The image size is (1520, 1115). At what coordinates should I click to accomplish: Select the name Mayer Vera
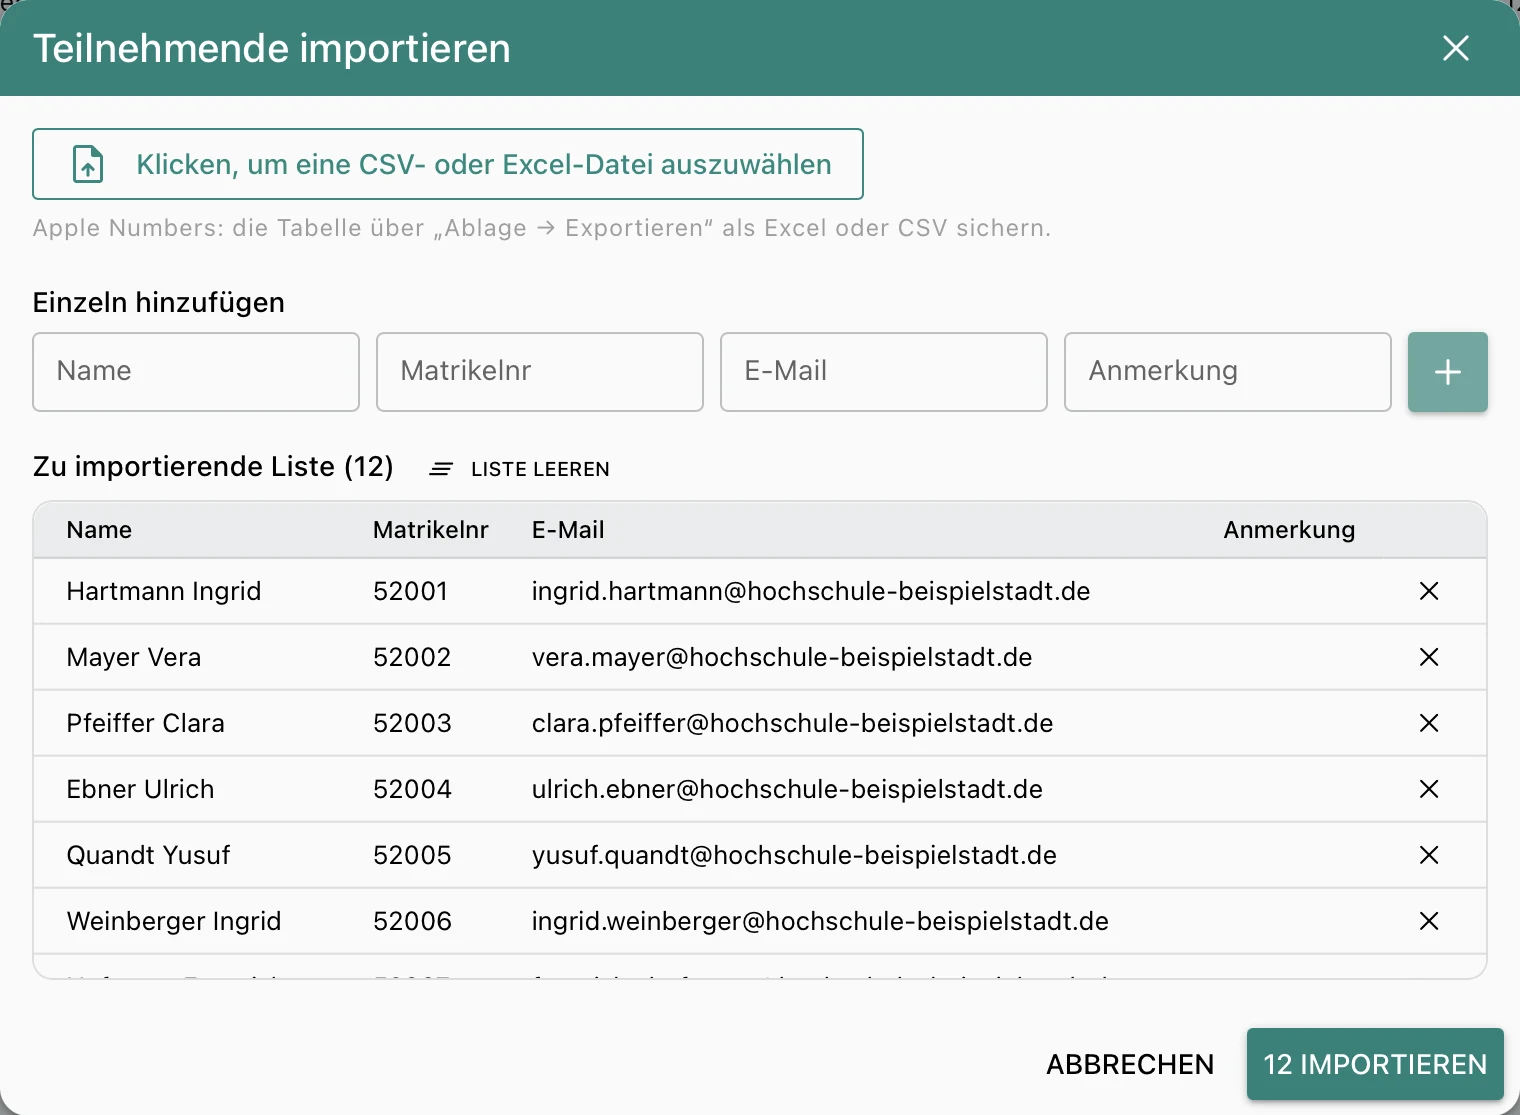click(x=134, y=657)
